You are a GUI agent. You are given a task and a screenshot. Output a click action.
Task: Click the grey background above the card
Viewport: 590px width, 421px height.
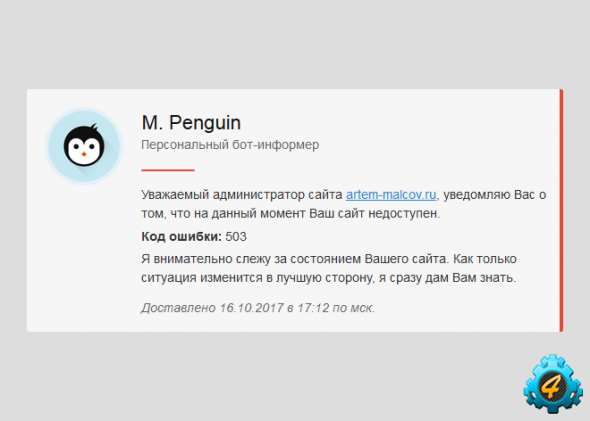295,44
